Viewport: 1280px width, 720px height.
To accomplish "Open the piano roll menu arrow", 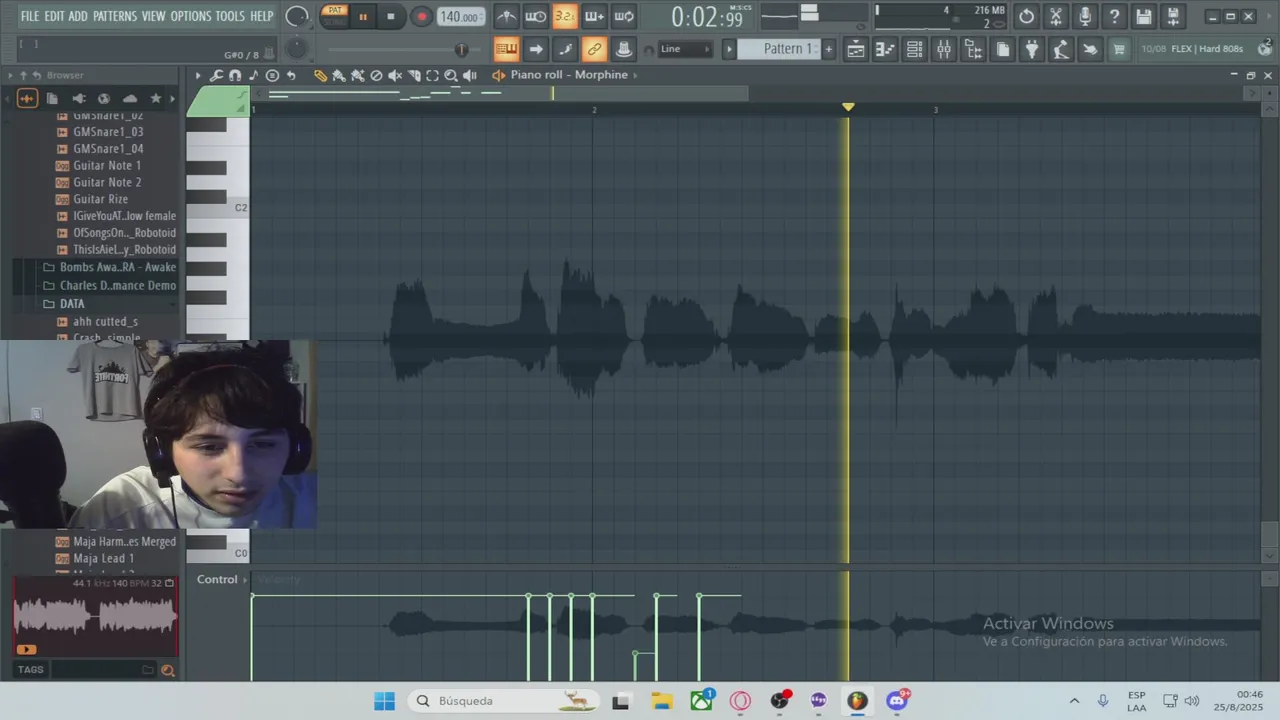I will coord(197,75).
